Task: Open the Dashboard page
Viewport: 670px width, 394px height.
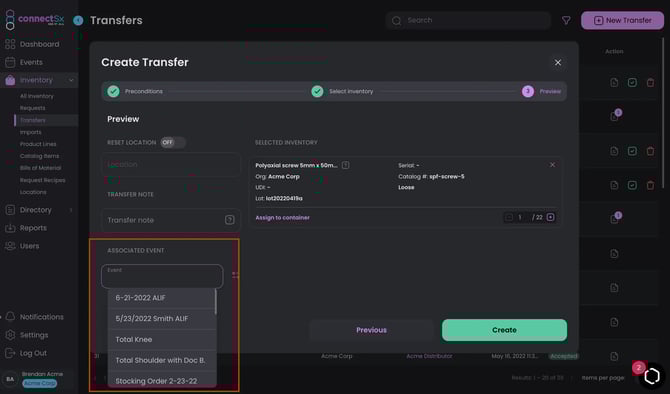Action: (x=39, y=44)
